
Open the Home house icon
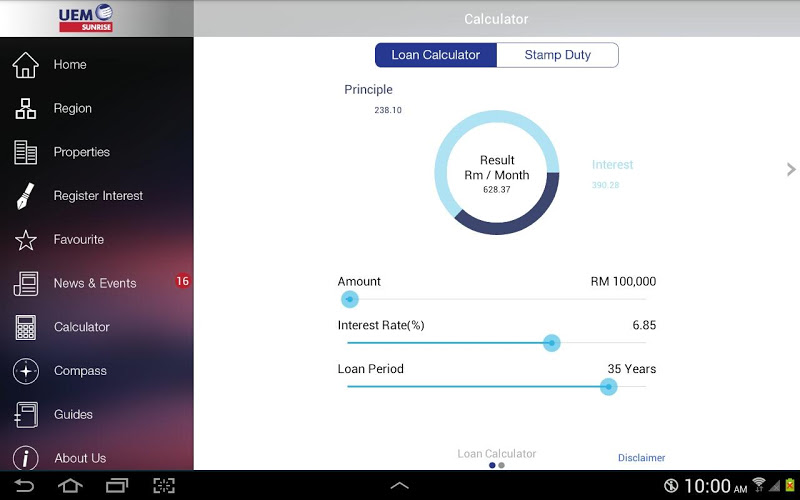pos(26,65)
